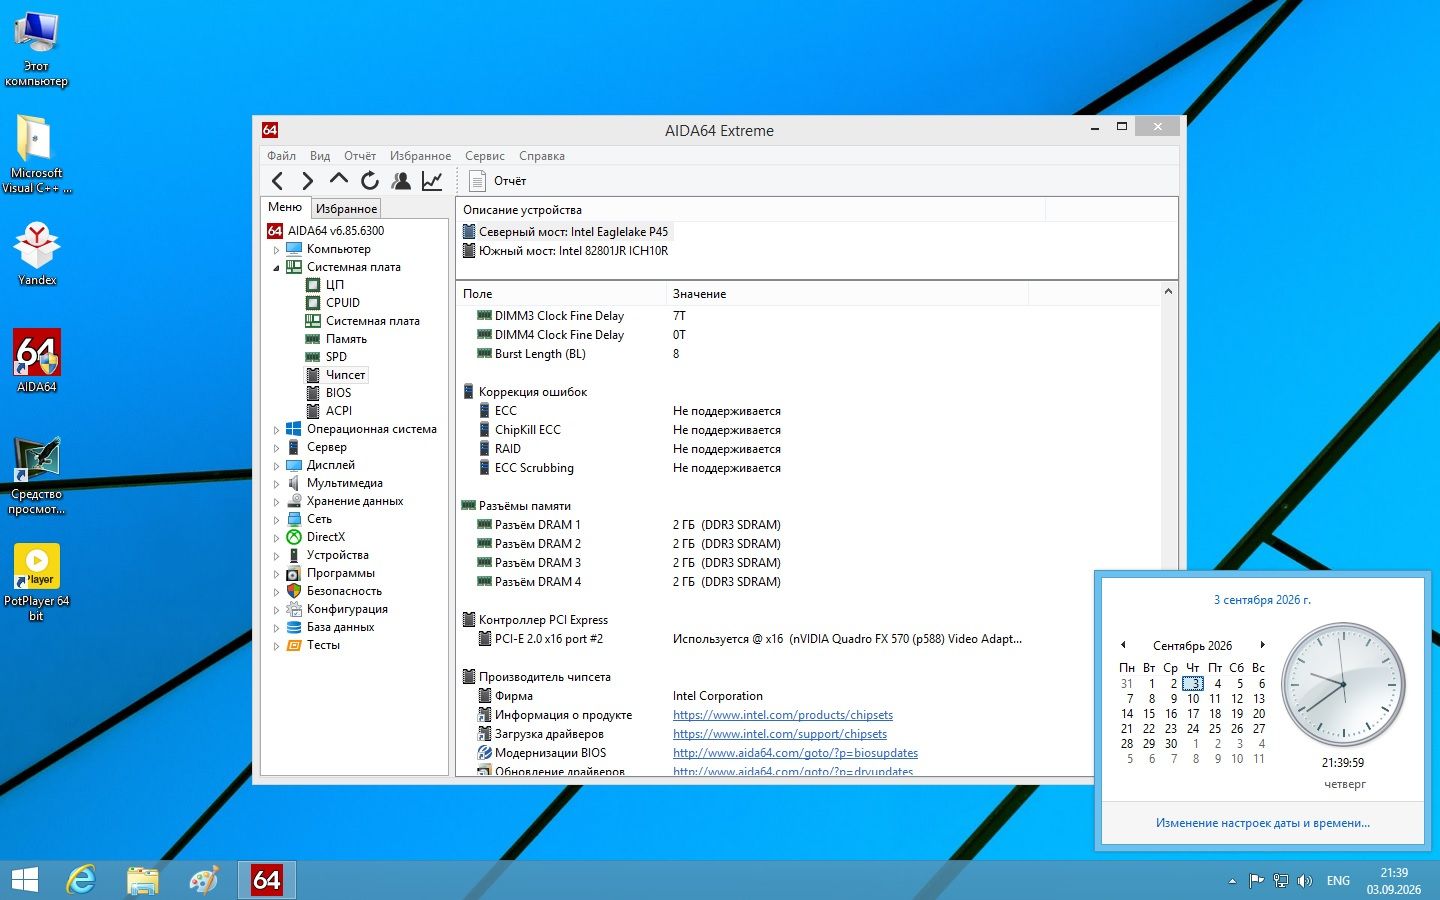Click the Windows Start button
1440x900 pixels.
point(24,880)
